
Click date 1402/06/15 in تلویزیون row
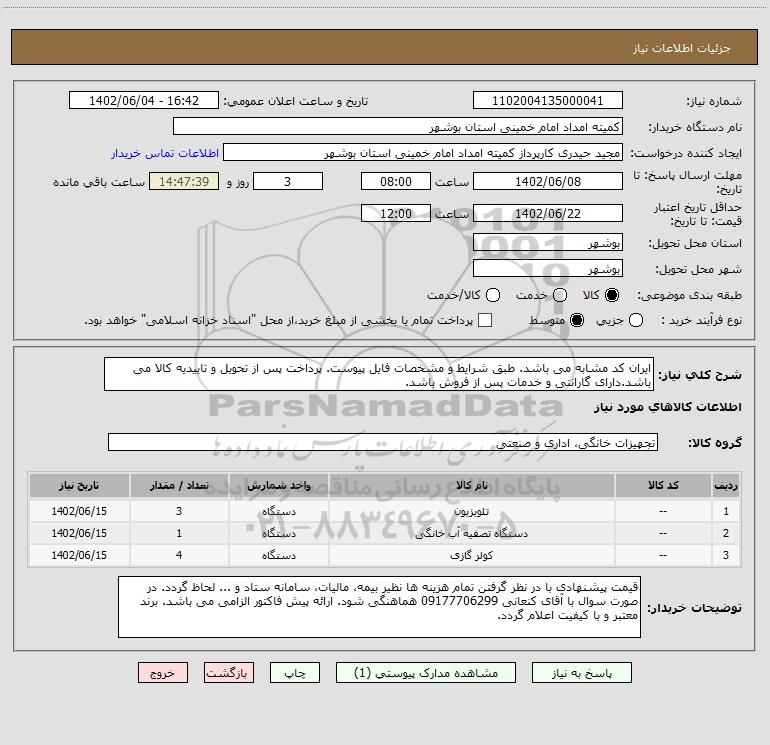(x=79, y=511)
